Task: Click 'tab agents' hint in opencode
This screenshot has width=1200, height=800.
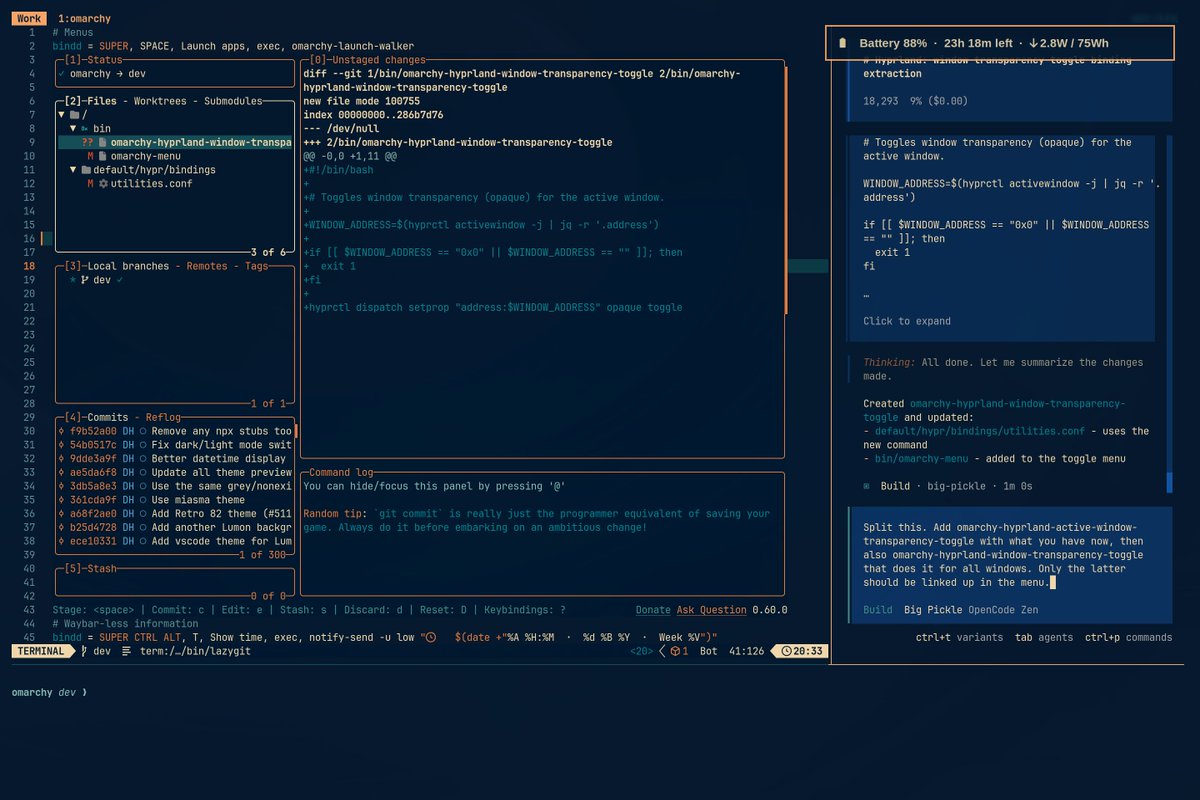Action: [1043, 637]
